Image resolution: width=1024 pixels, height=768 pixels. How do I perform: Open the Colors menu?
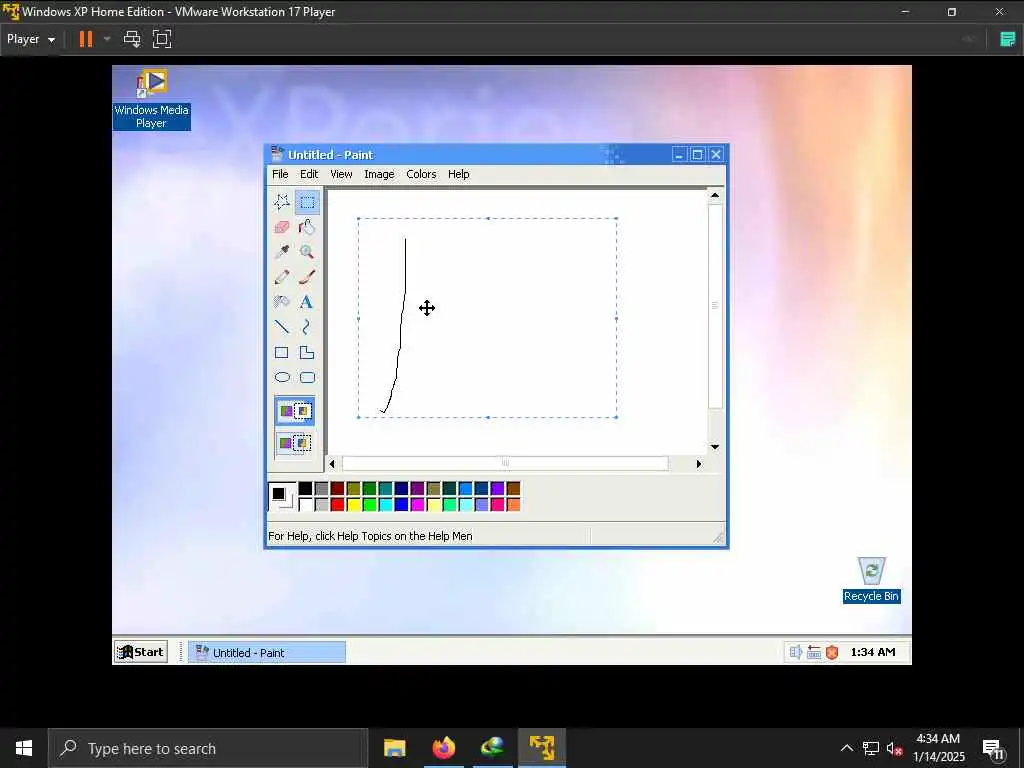(421, 174)
